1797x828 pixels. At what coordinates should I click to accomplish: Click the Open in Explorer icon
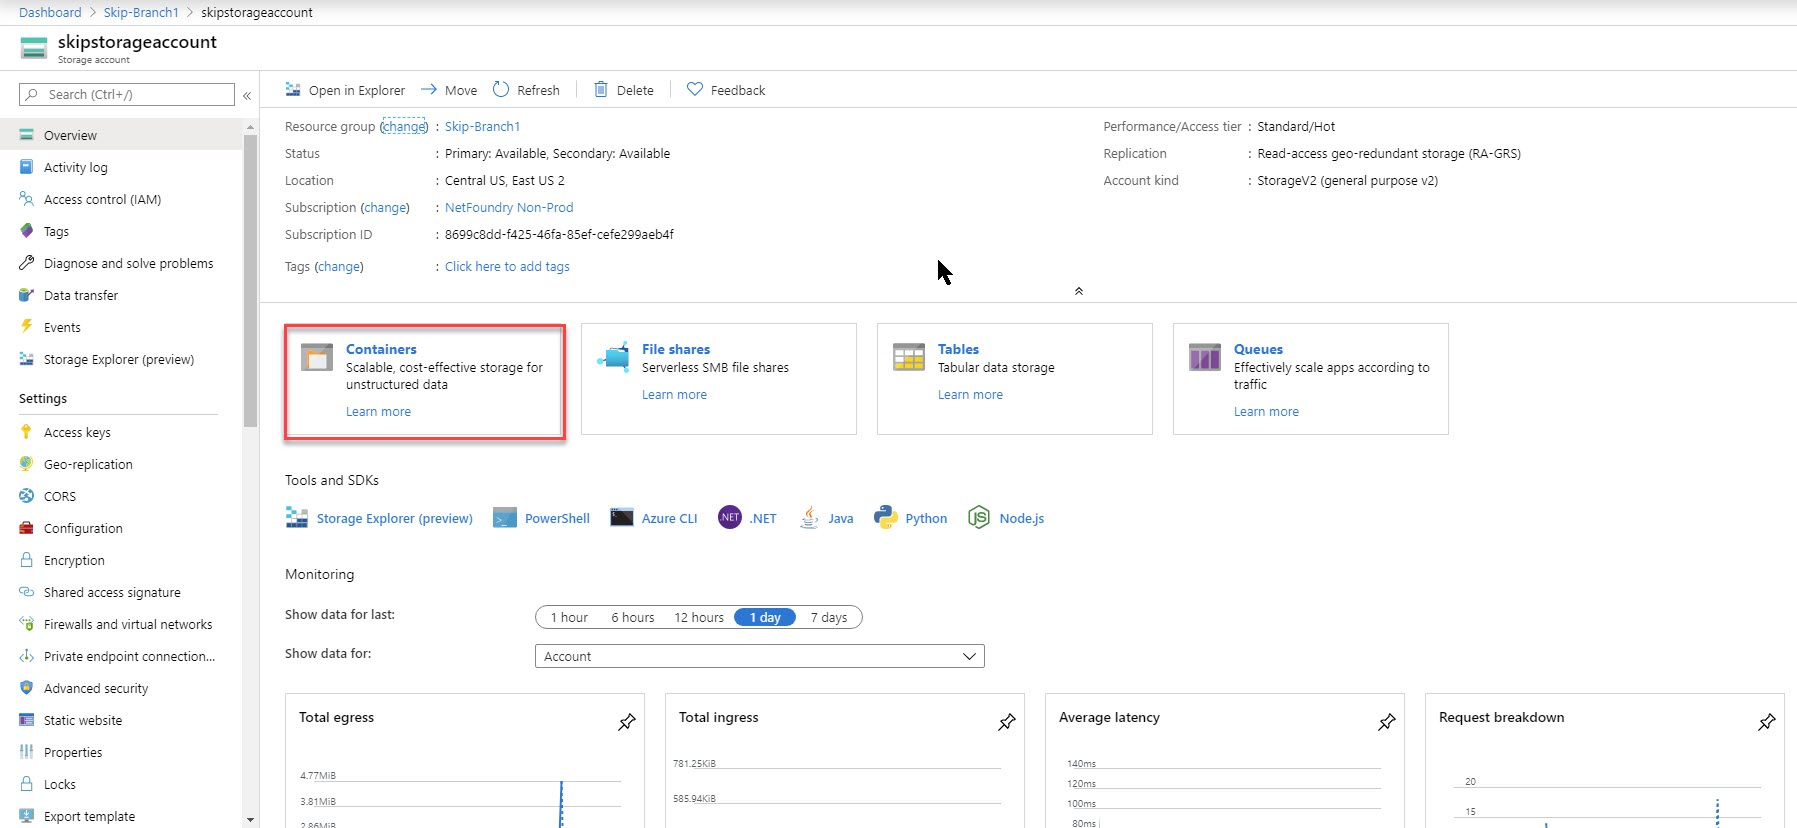[x=293, y=89]
